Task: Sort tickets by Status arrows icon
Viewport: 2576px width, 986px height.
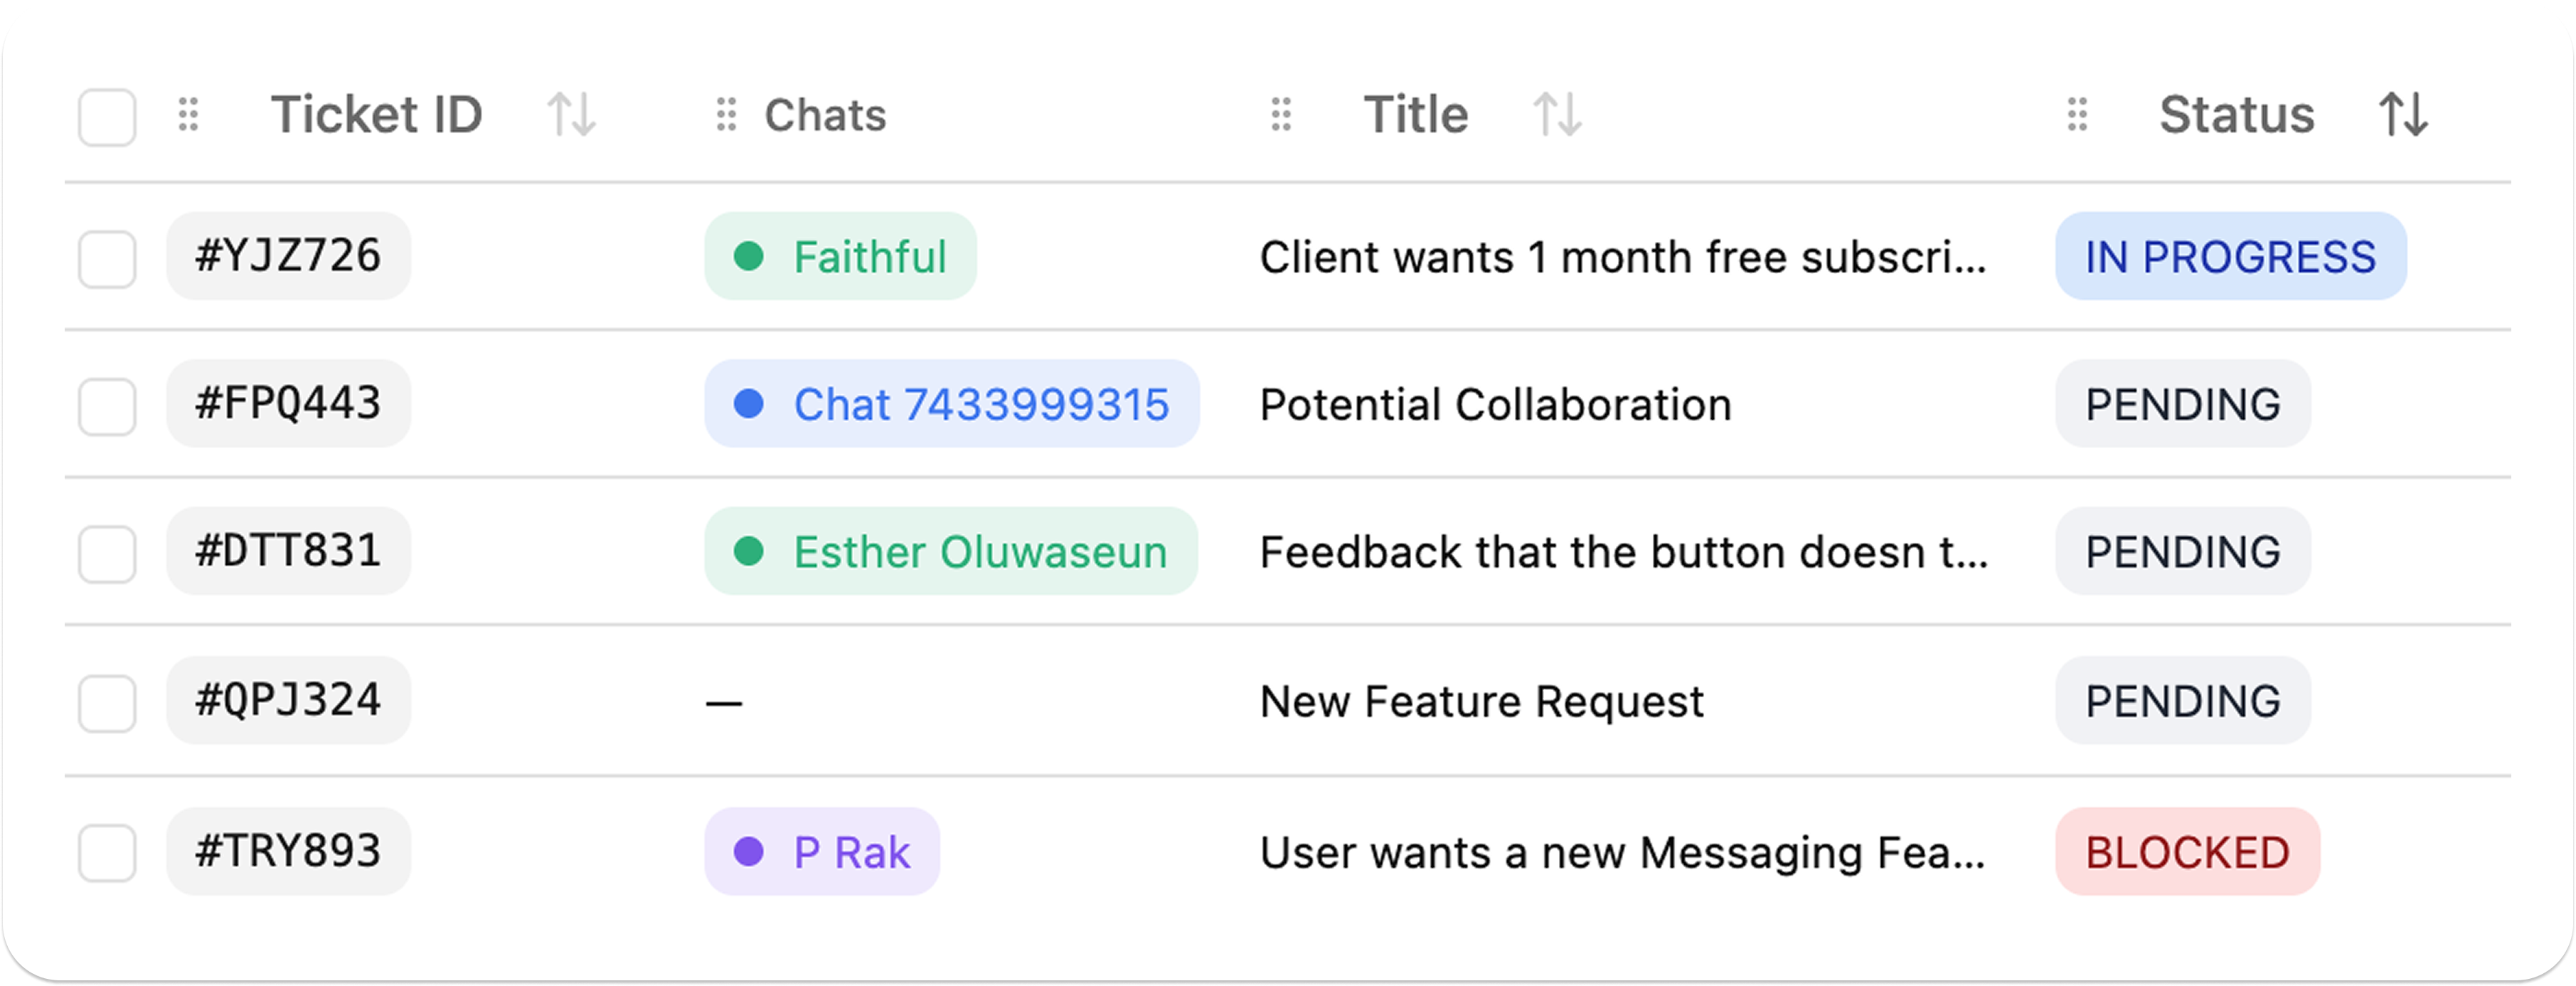Action: tap(2402, 114)
